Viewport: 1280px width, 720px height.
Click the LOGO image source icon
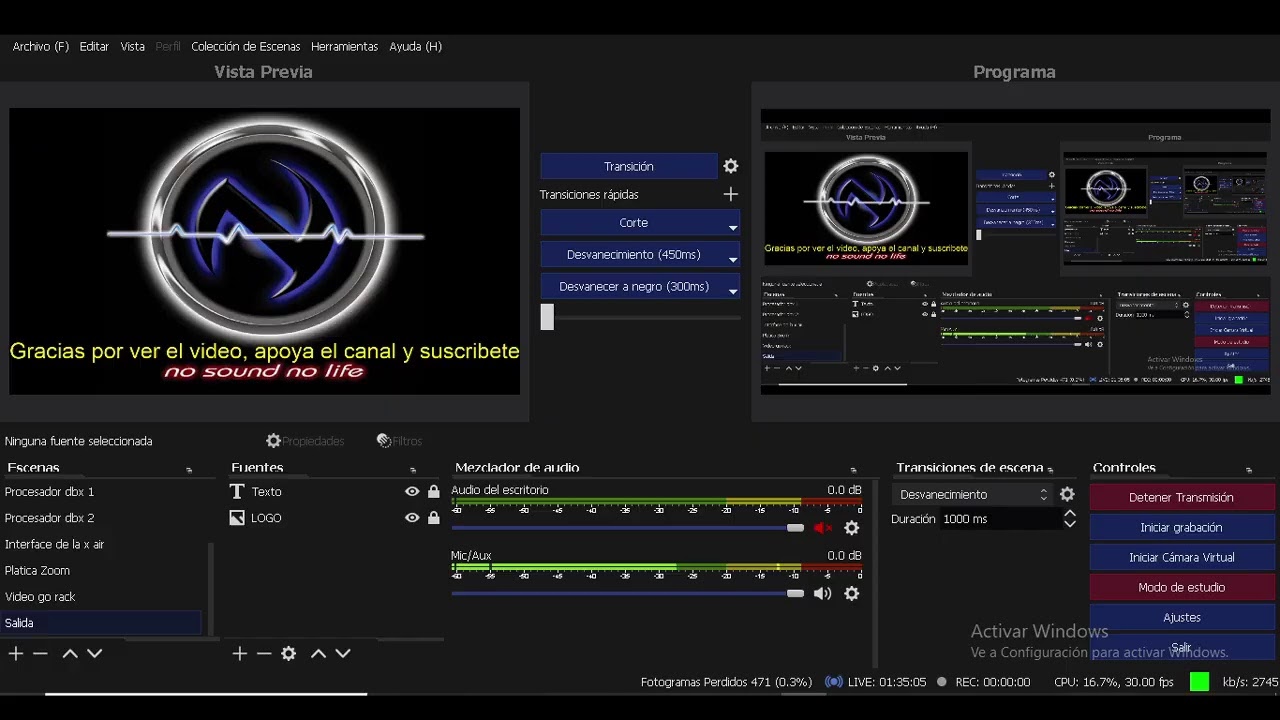pyautogui.click(x=237, y=518)
